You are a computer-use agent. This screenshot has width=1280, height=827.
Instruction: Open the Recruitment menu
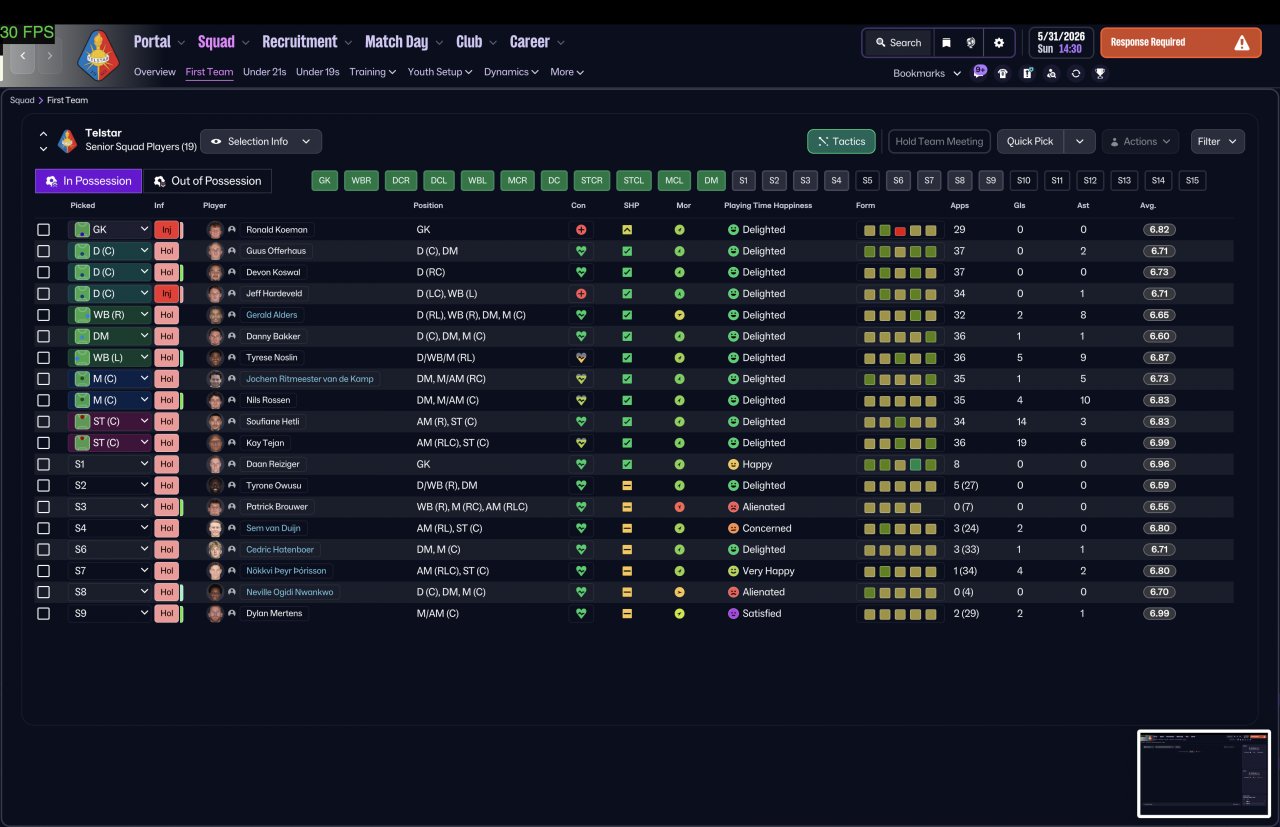(x=307, y=42)
